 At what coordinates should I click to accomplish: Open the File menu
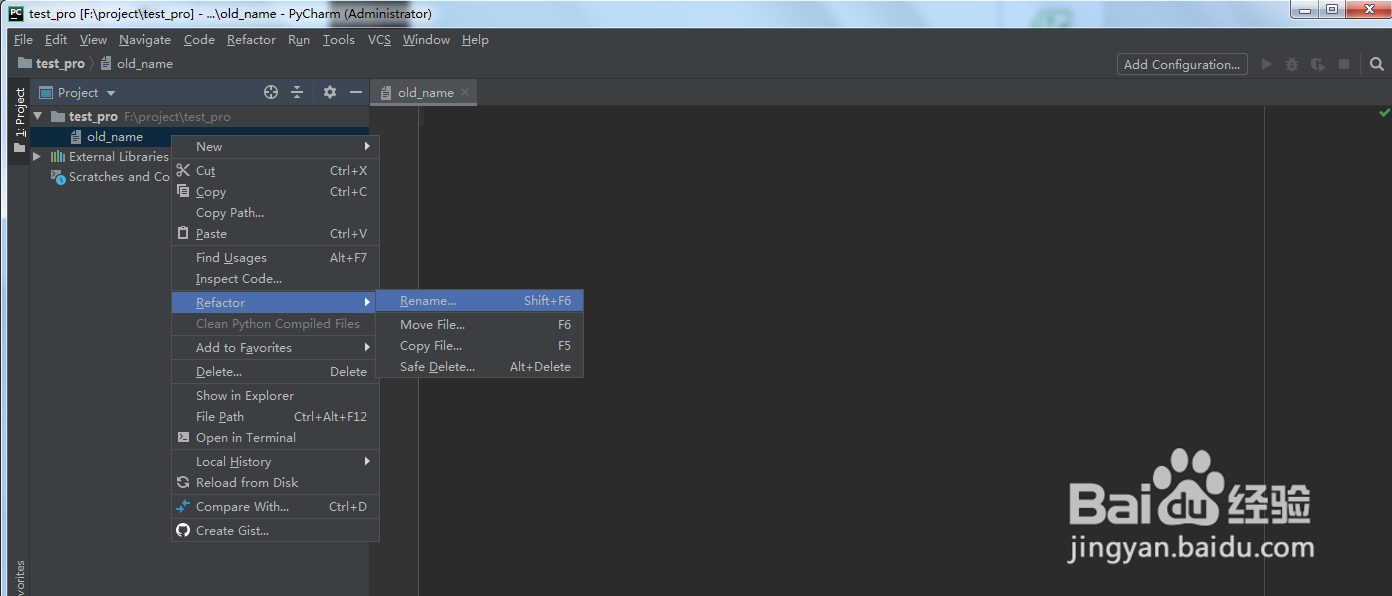click(23, 40)
